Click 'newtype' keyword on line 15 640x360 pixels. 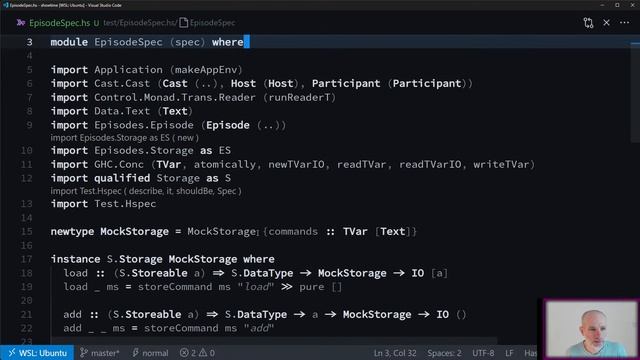pyautogui.click(x=72, y=231)
